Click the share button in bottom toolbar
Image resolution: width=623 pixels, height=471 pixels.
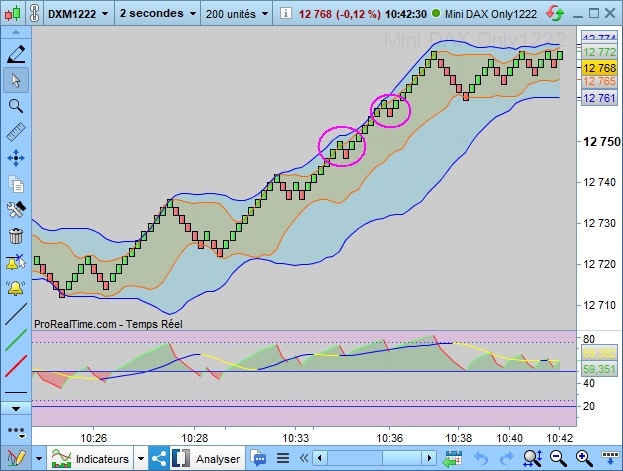(x=159, y=459)
